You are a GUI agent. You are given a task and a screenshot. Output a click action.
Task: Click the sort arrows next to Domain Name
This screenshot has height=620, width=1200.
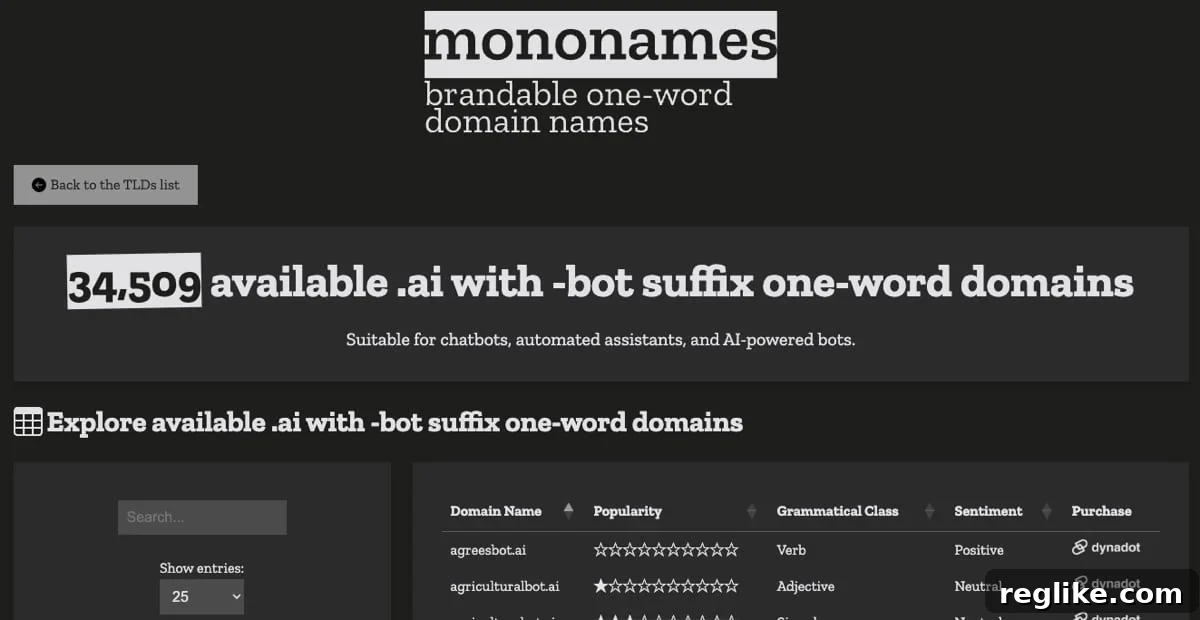[568, 511]
